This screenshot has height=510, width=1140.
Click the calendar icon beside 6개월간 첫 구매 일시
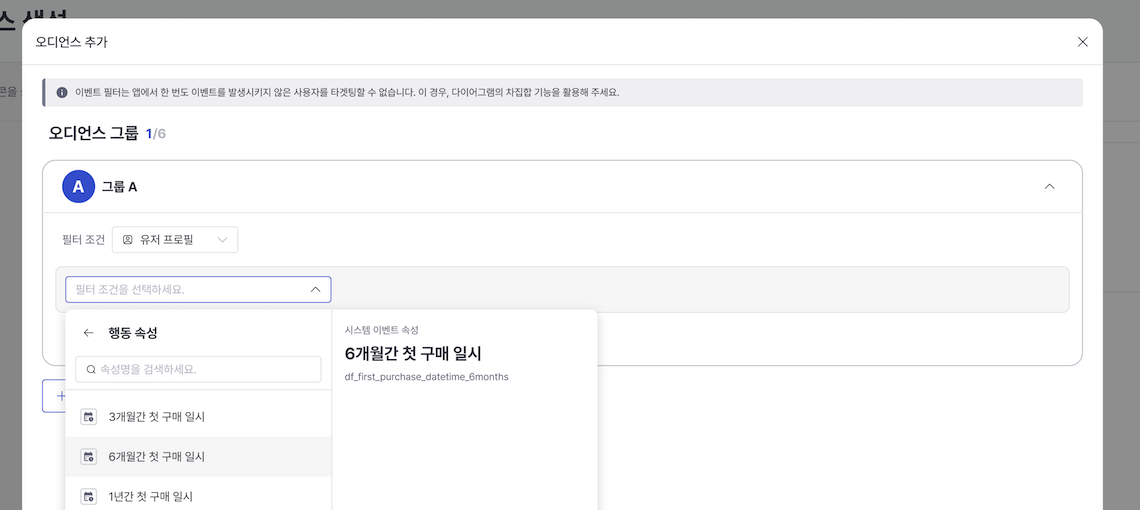(x=89, y=457)
